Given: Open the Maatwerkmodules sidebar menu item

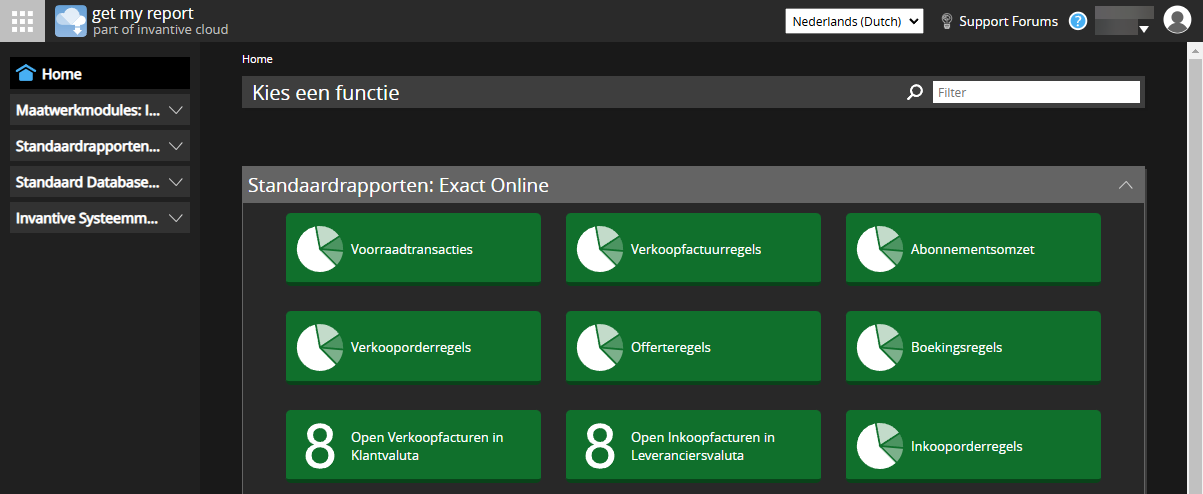Looking at the screenshot, I should pos(100,110).
